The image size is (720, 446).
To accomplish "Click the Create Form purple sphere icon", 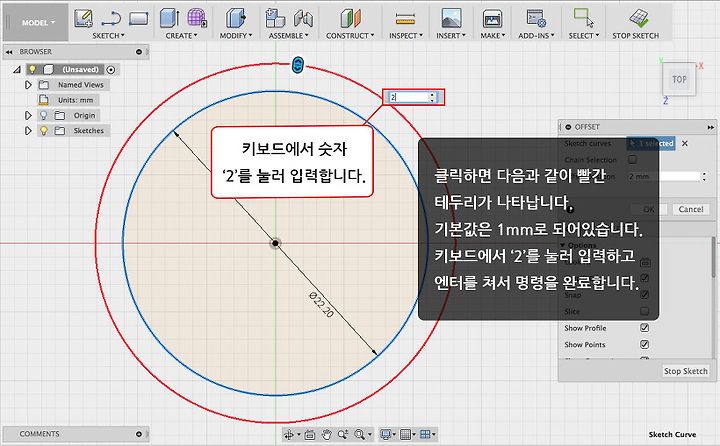I will (197, 18).
